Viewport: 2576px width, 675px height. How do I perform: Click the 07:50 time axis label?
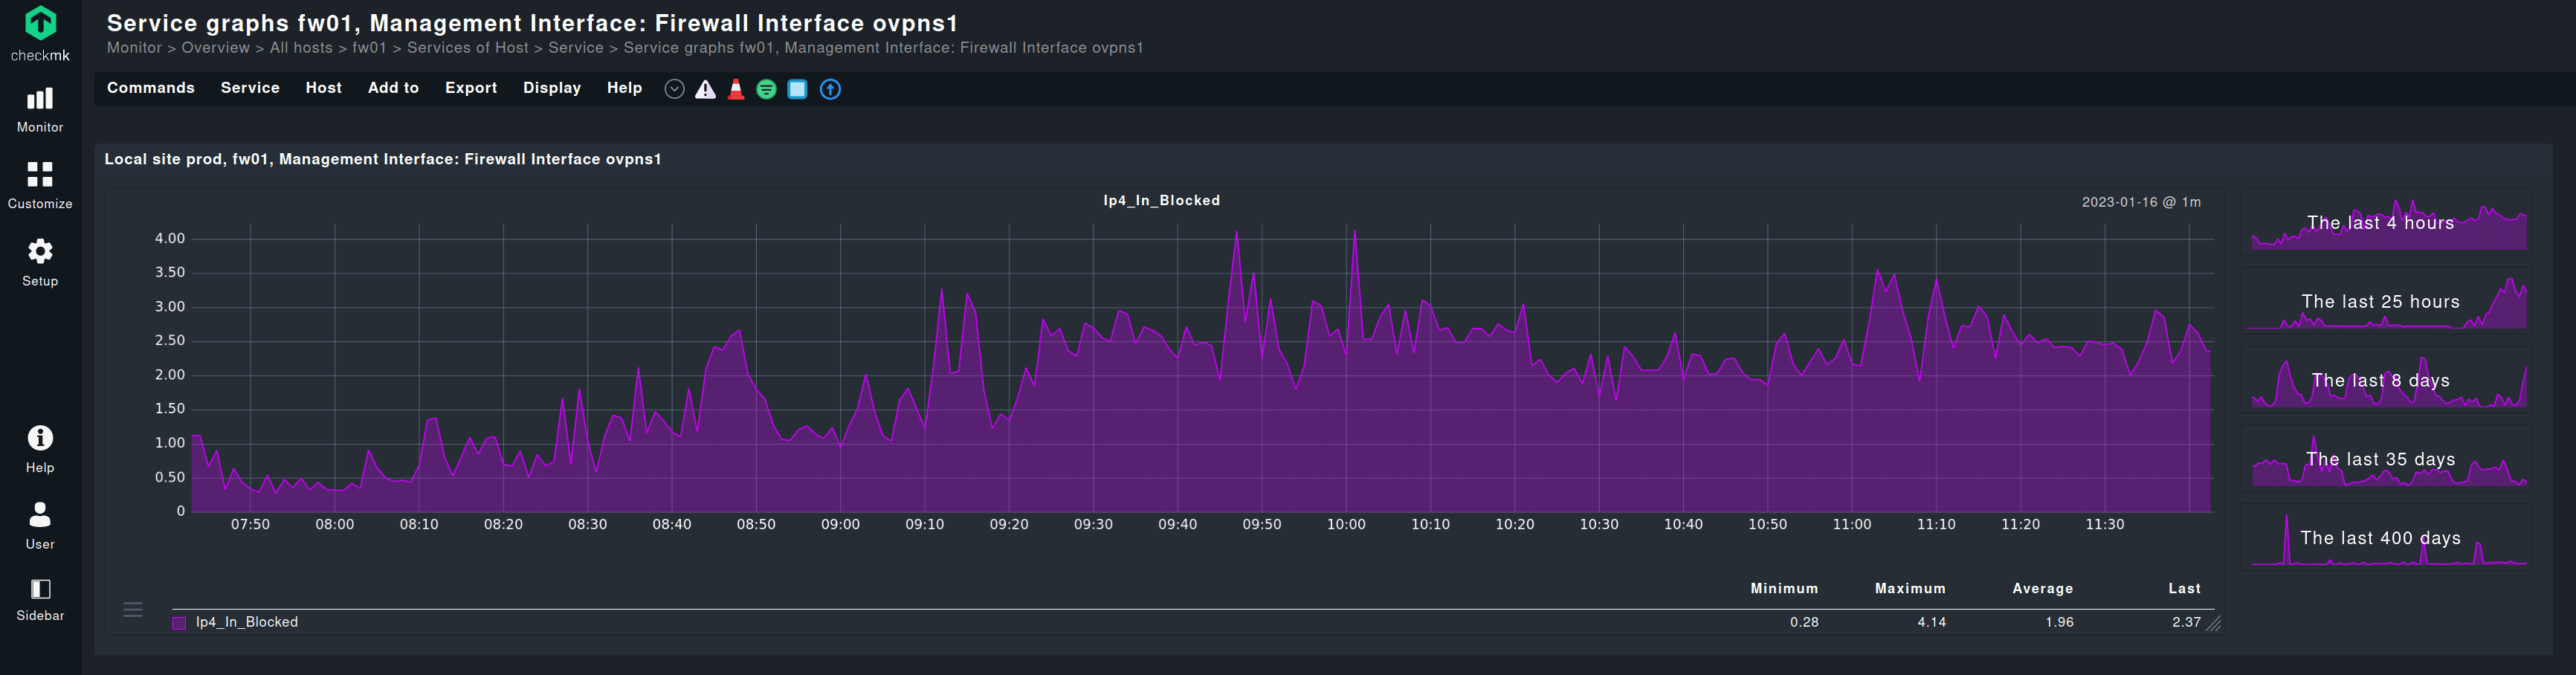[250, 525]
